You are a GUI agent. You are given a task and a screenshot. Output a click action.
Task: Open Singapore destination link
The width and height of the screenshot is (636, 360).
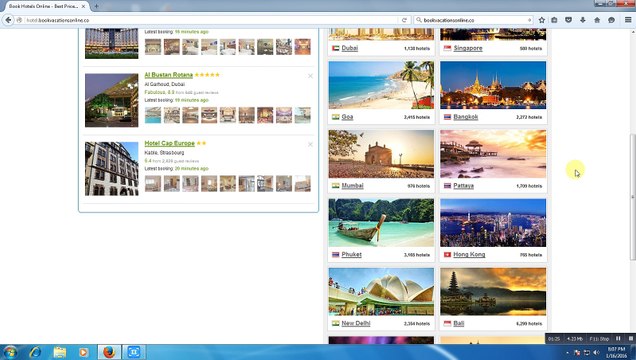[x=468, y=48]
